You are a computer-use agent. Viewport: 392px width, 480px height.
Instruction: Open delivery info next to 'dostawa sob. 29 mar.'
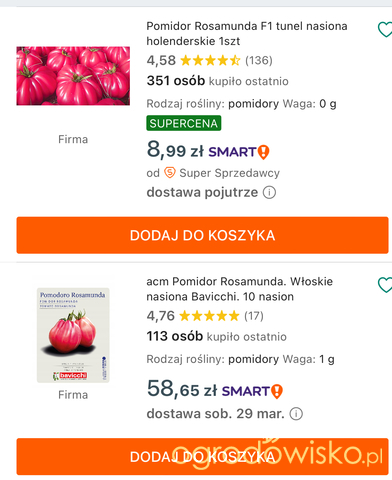click(296, 414)
